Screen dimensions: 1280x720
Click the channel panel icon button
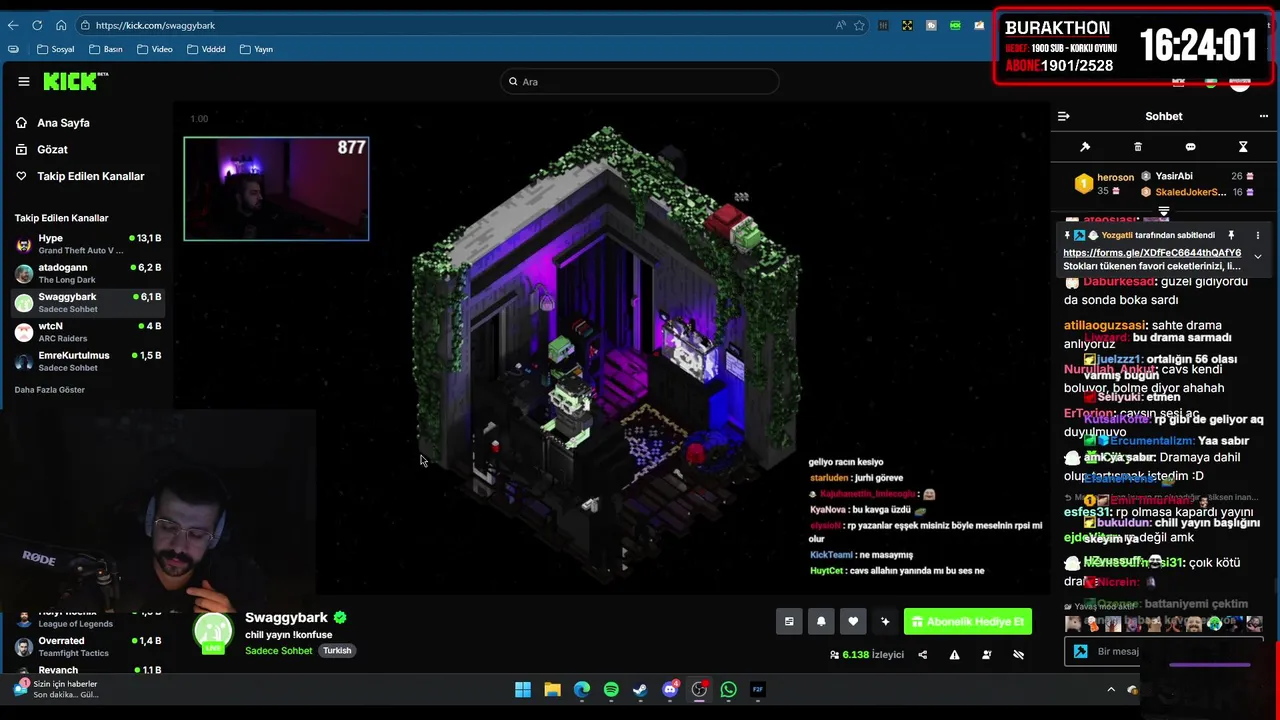click(x=789, y=622)
